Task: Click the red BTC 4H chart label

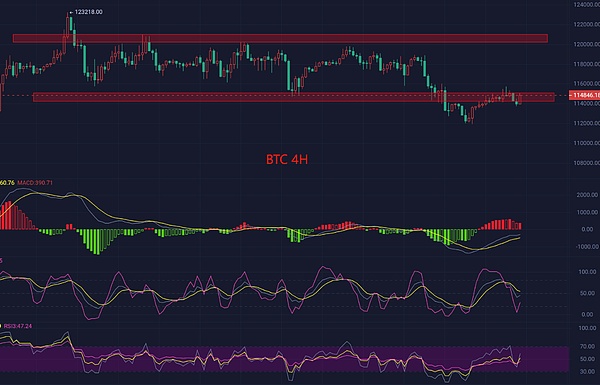Action: [287, 160]
